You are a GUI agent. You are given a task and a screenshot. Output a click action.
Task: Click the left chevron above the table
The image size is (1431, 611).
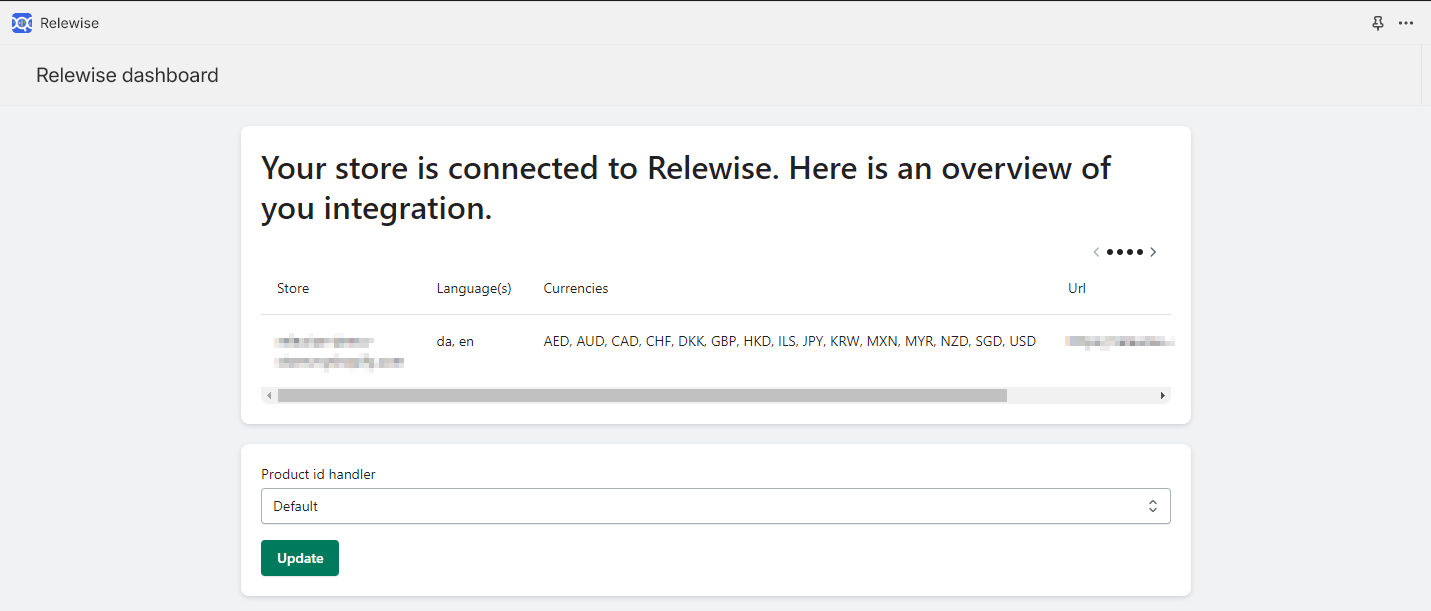[x=1096, y=252]
